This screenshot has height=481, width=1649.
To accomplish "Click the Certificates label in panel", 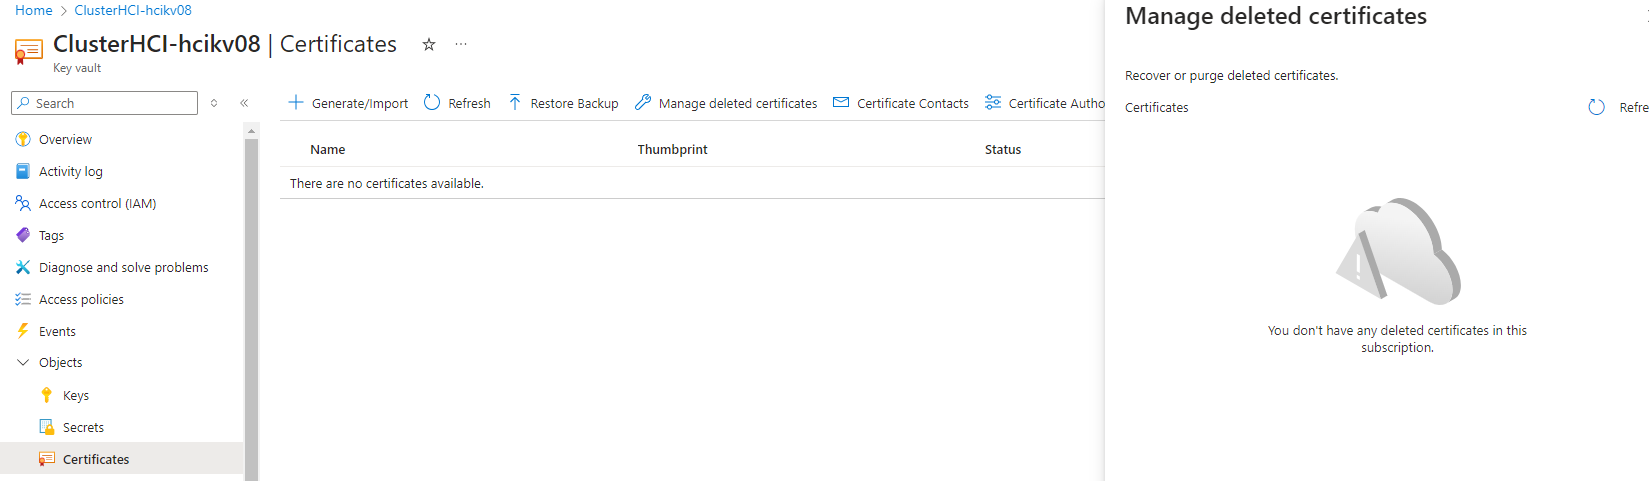I will click(x=1157, y=107).
